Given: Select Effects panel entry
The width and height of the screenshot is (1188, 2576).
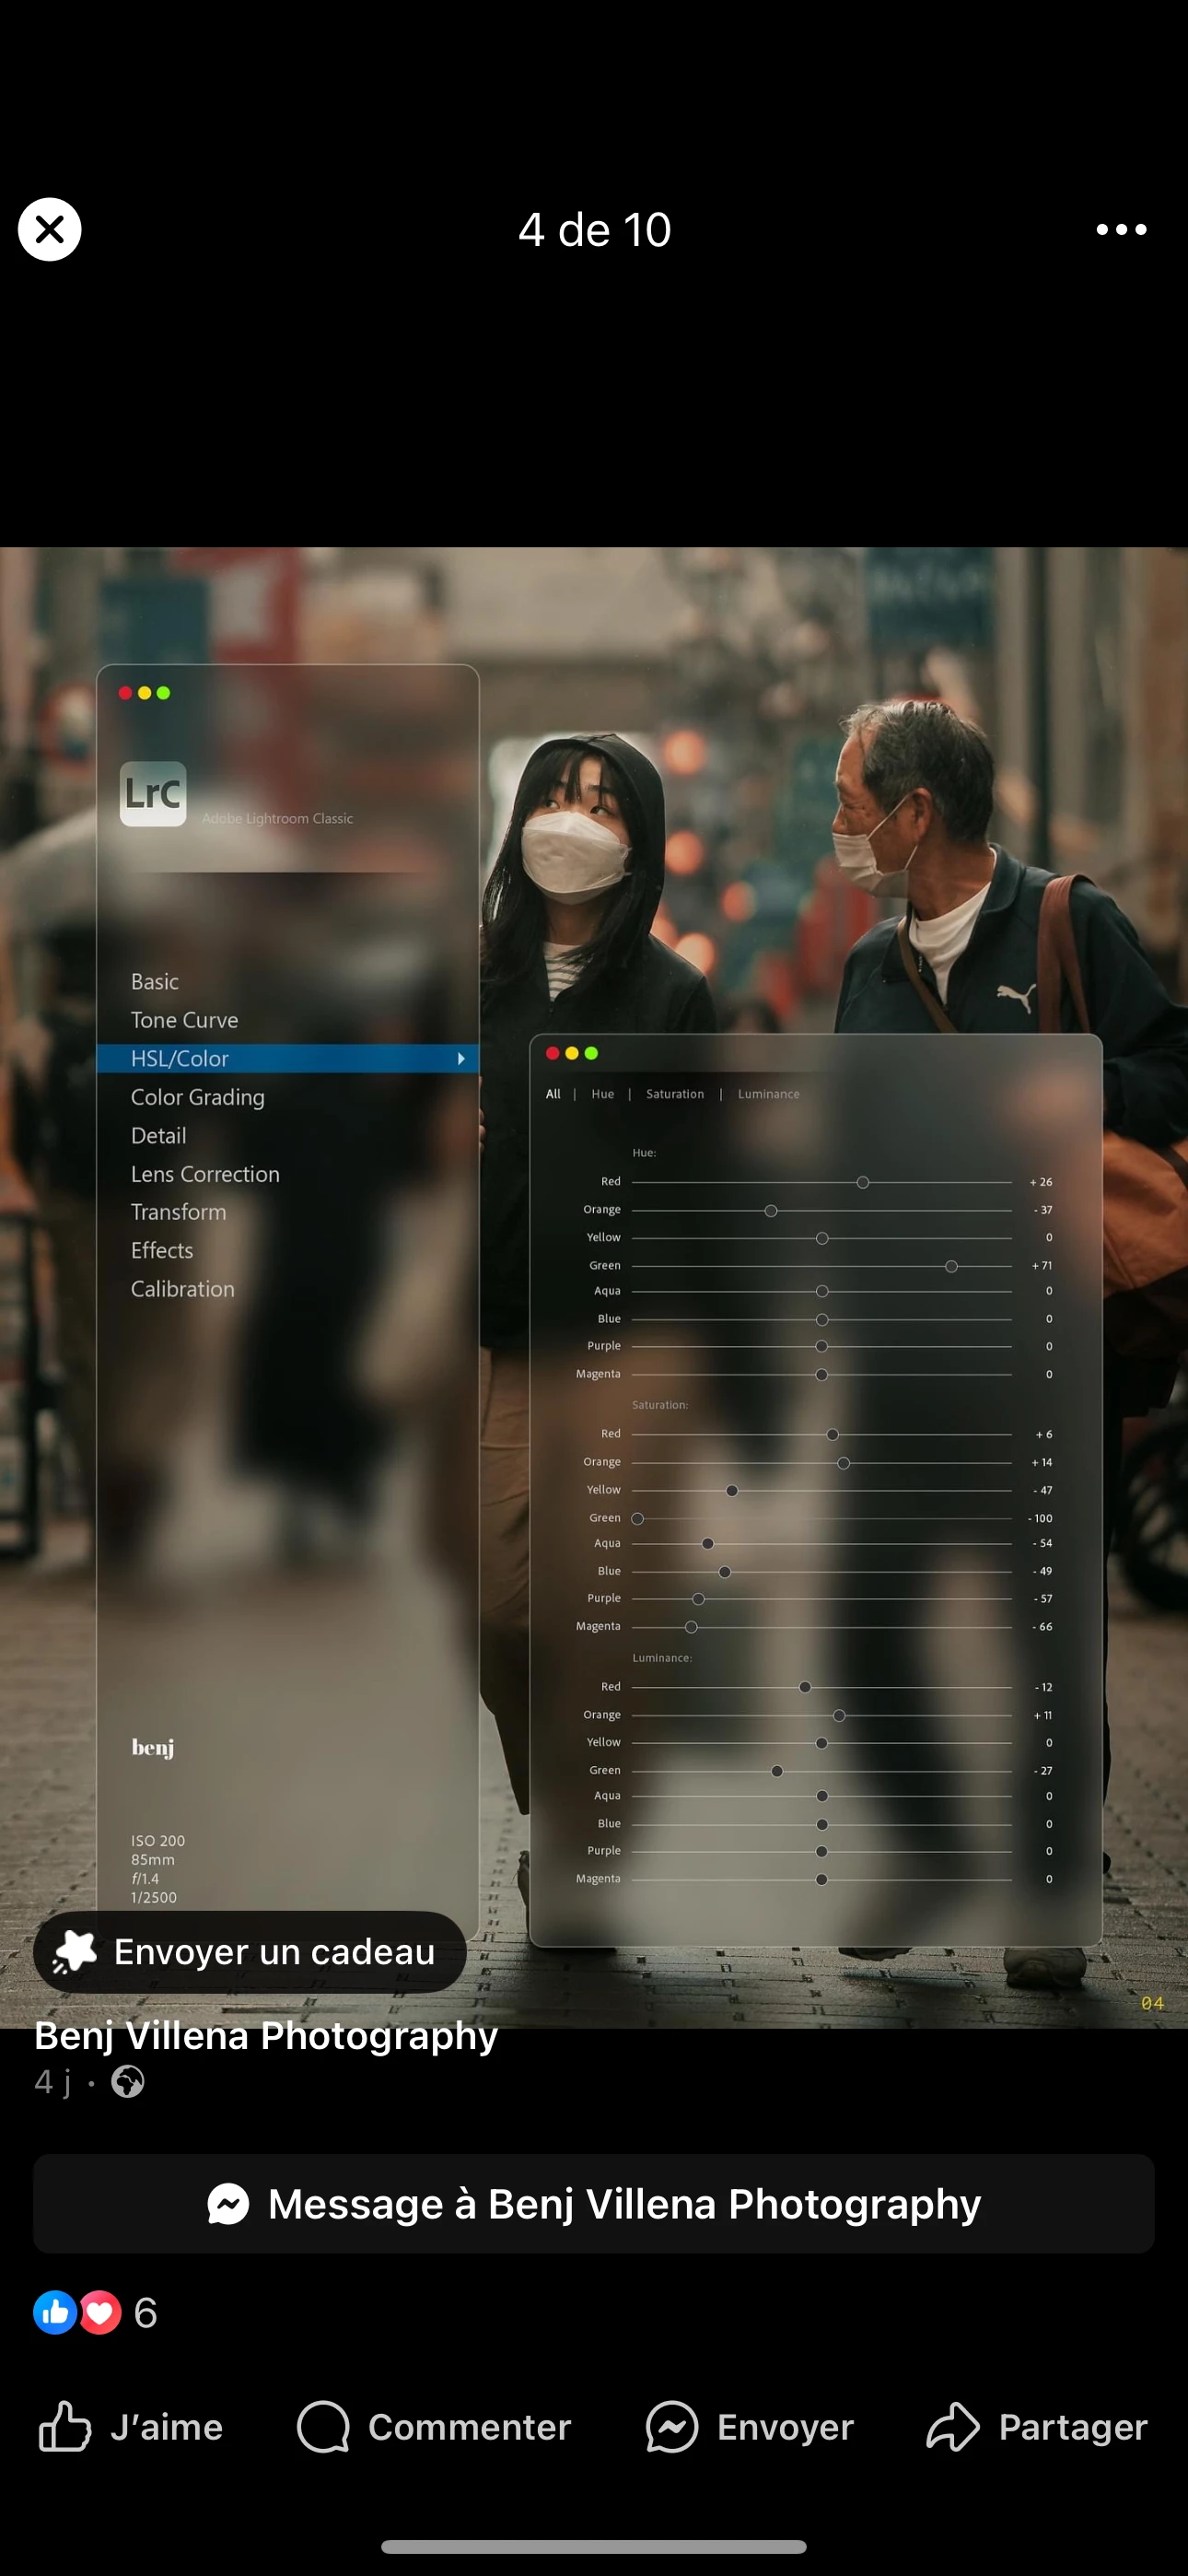Looking at the screenshot, I should pos(162,1251).
